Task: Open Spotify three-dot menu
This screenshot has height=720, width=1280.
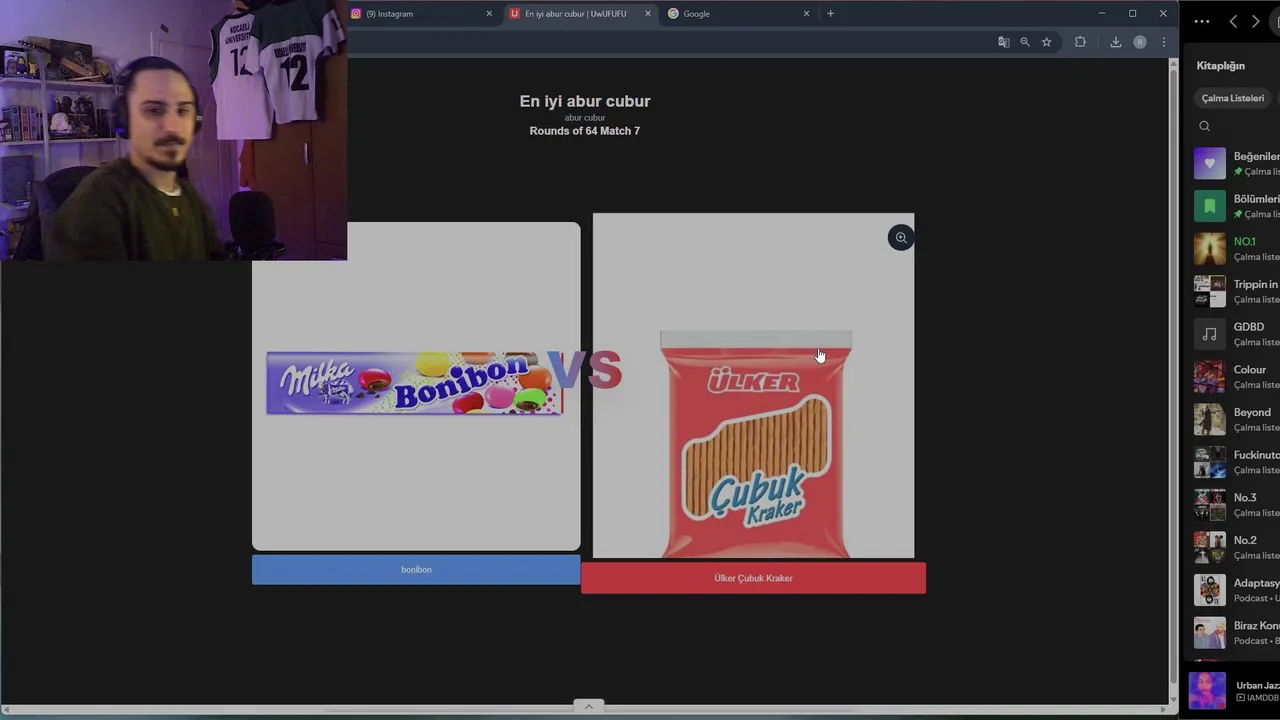Action: click(x=1202, y=21)
